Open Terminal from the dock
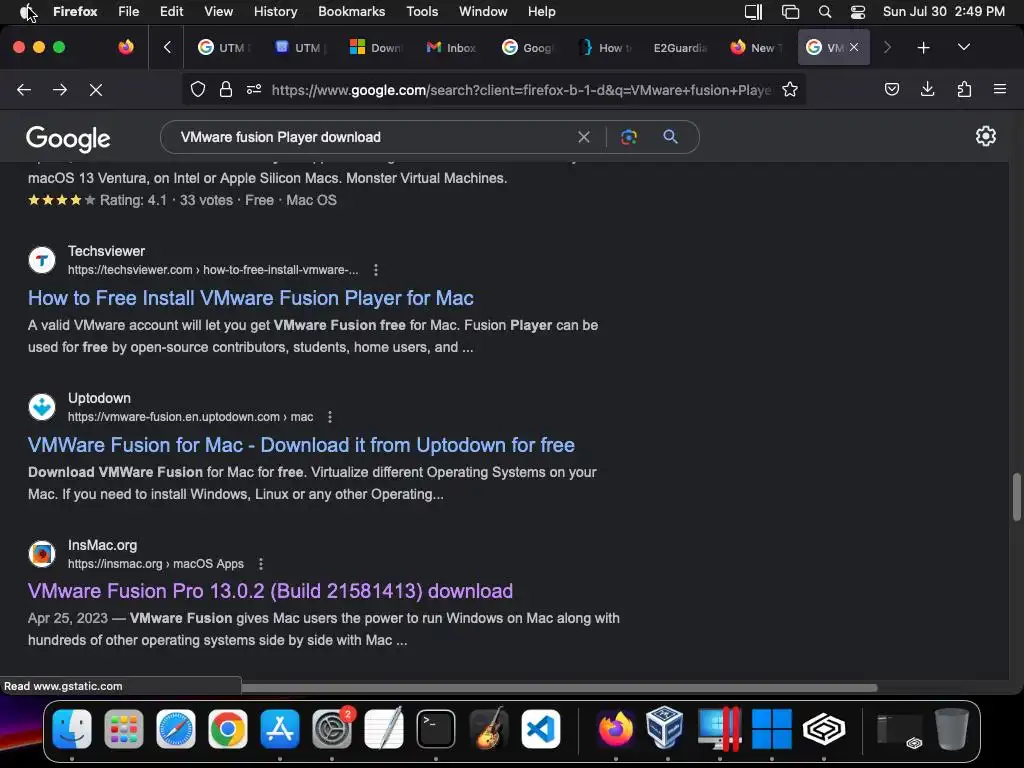Image resolution: width=1024 pixels, height=768 pixels. pos(436,729)
